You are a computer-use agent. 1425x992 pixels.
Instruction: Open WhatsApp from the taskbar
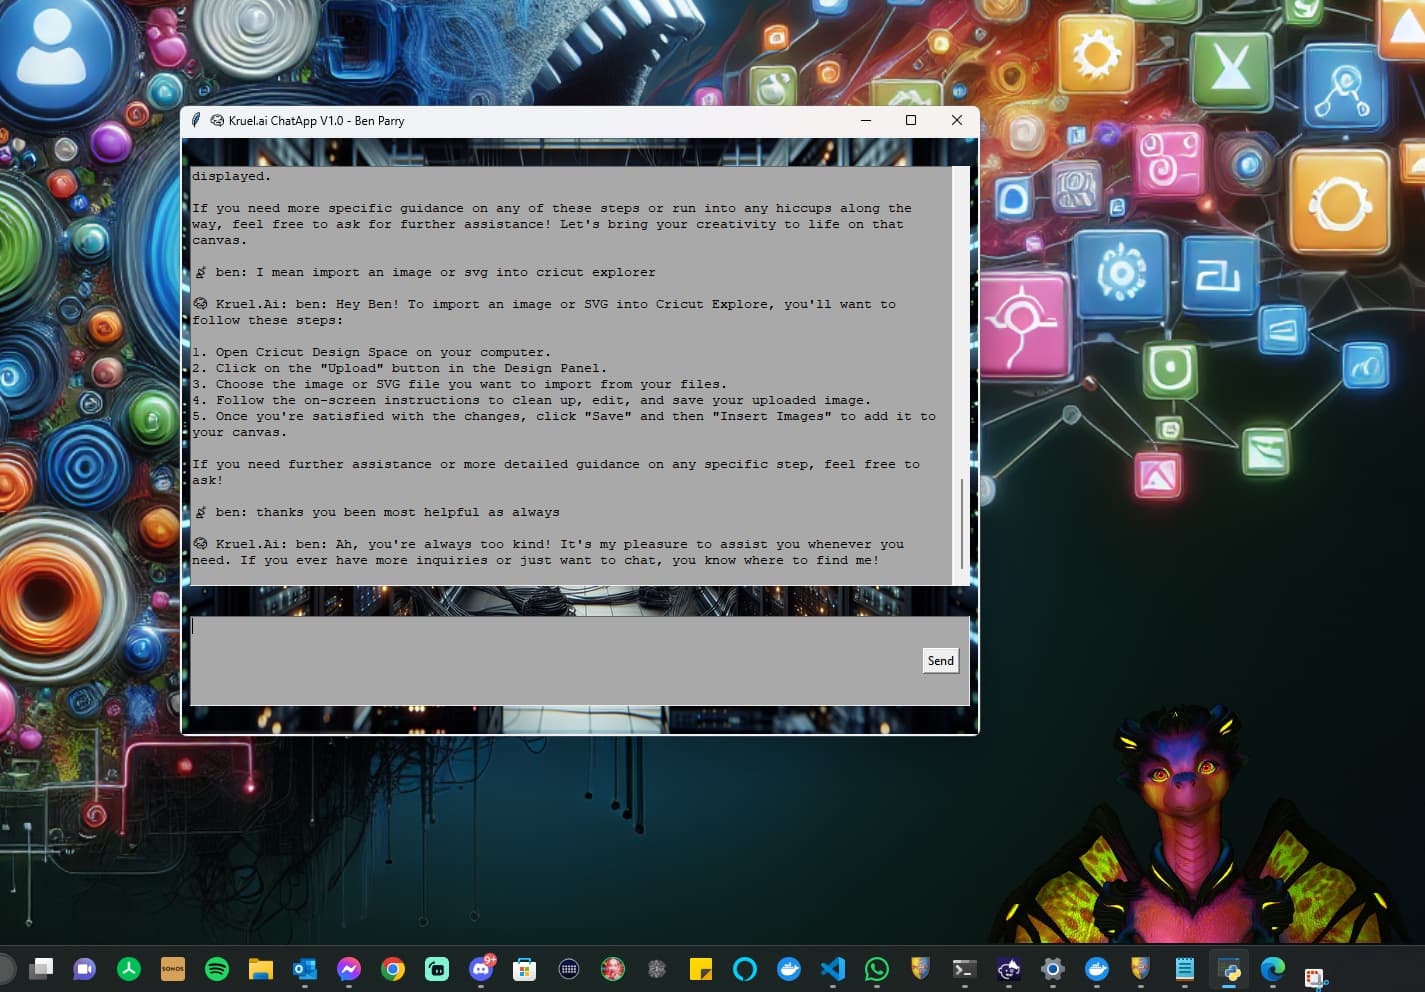tap(877, 968)
